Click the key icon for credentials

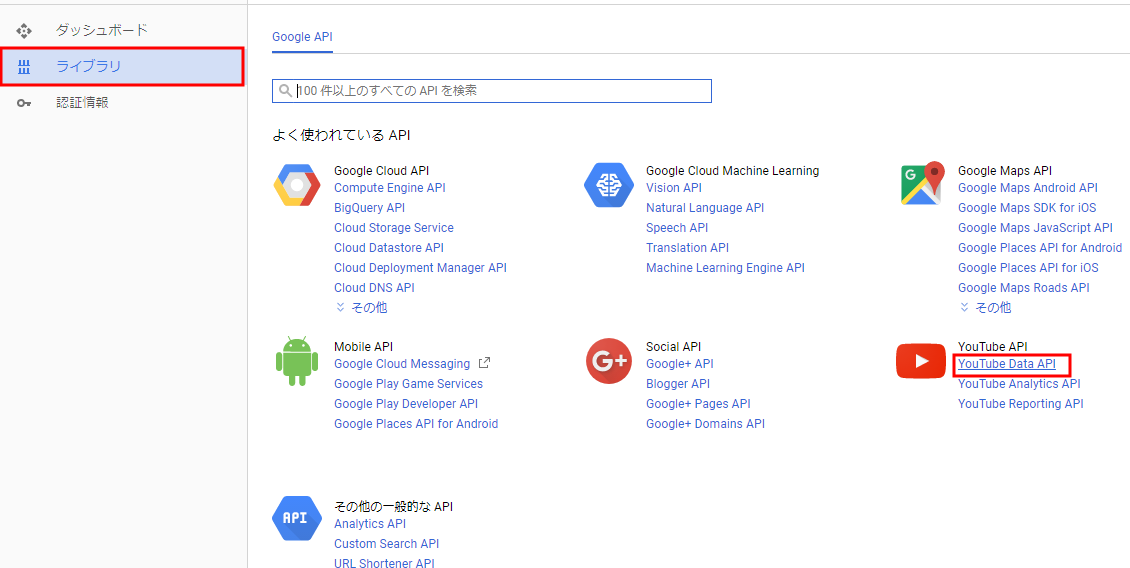click(x=24, y=103)
